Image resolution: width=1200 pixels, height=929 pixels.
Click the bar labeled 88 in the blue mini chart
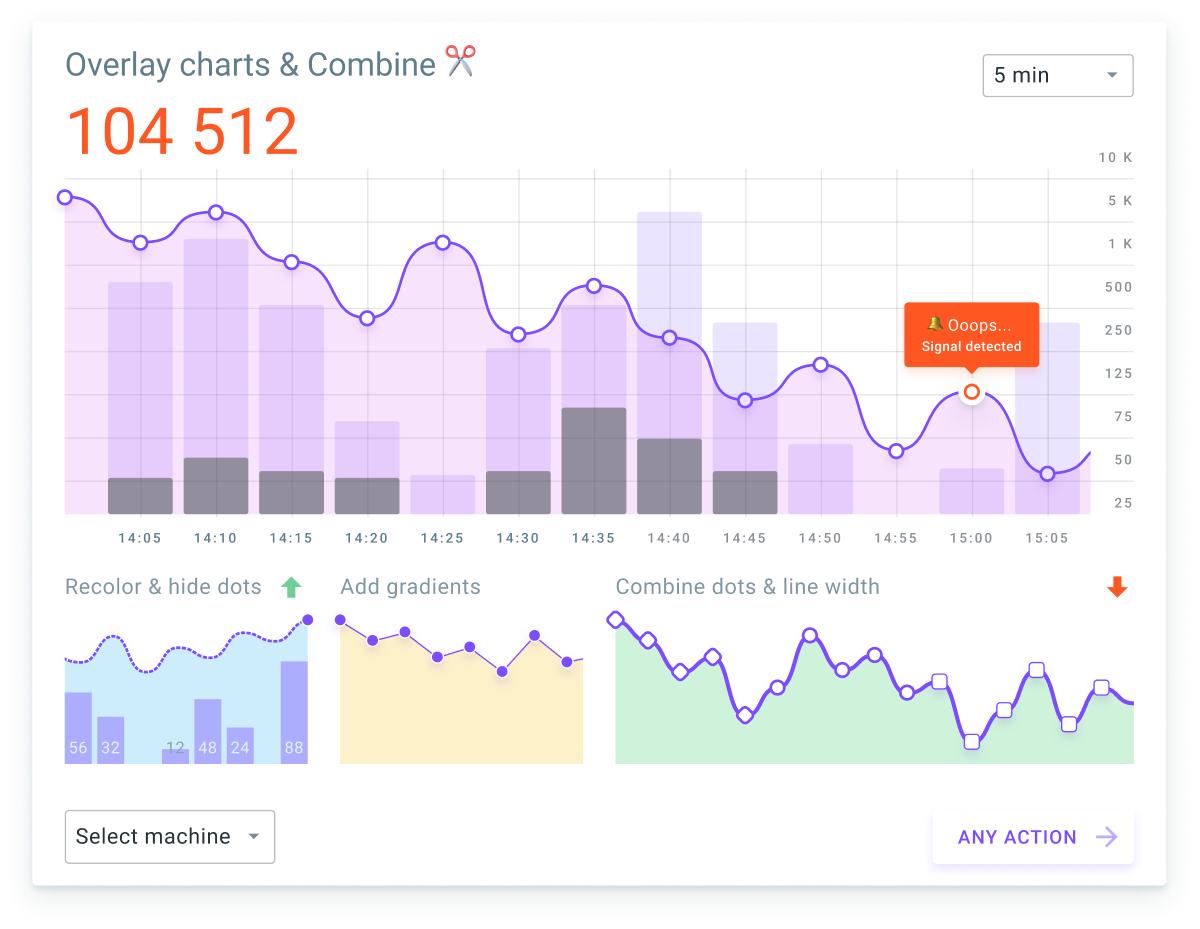click(294, 710)
